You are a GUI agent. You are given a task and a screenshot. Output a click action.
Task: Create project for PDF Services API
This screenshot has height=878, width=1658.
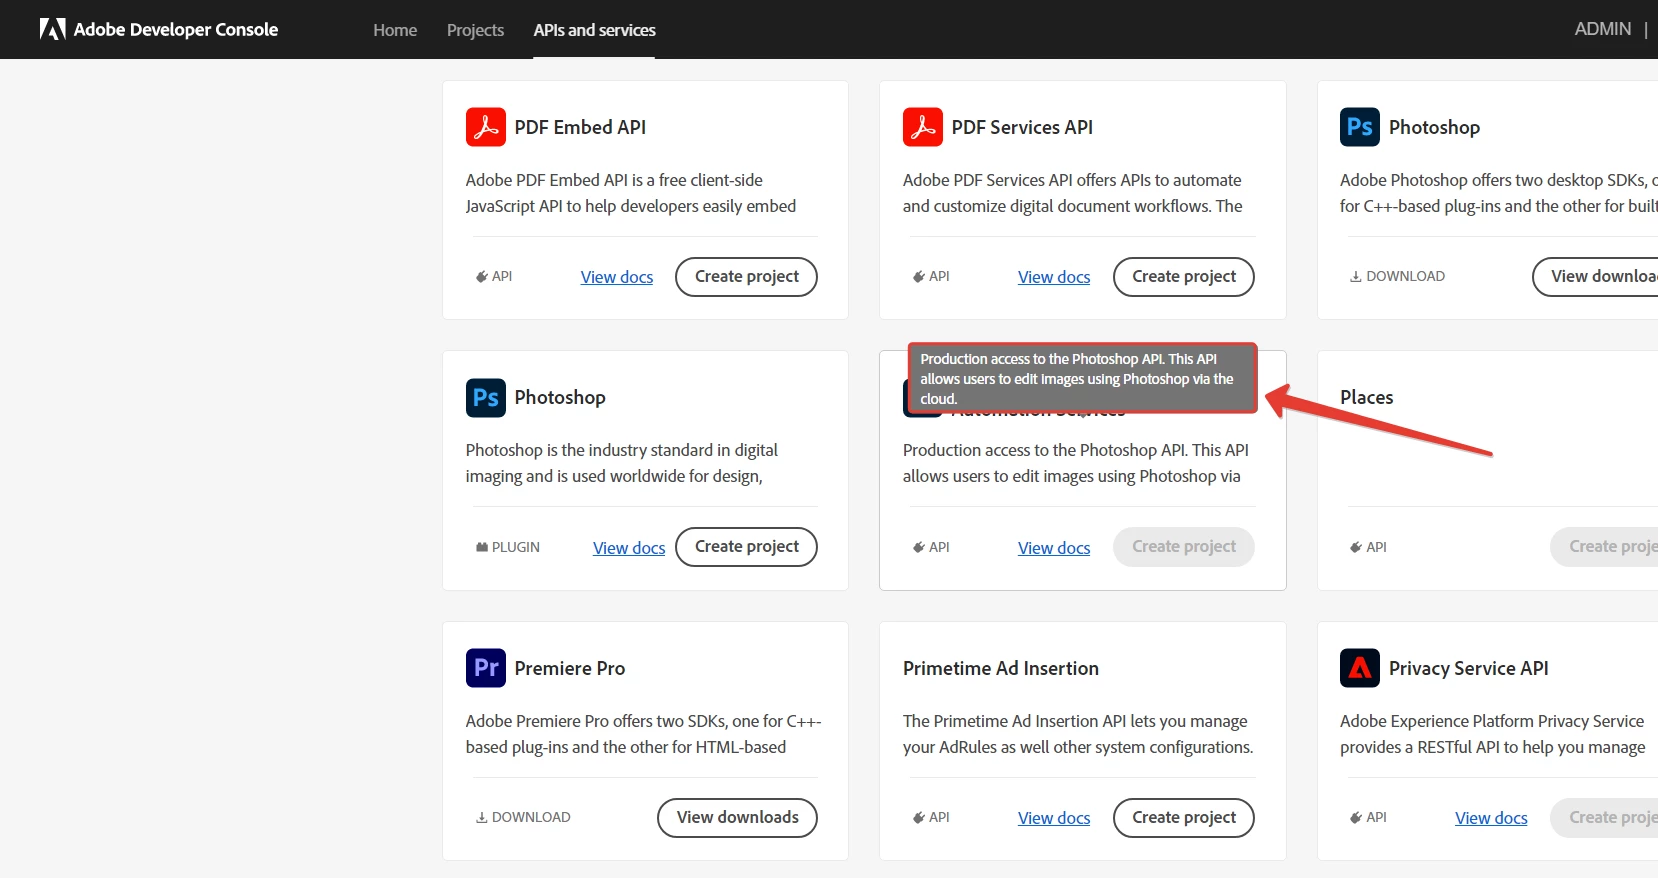pyautogui.click(x=1184, y=277)
